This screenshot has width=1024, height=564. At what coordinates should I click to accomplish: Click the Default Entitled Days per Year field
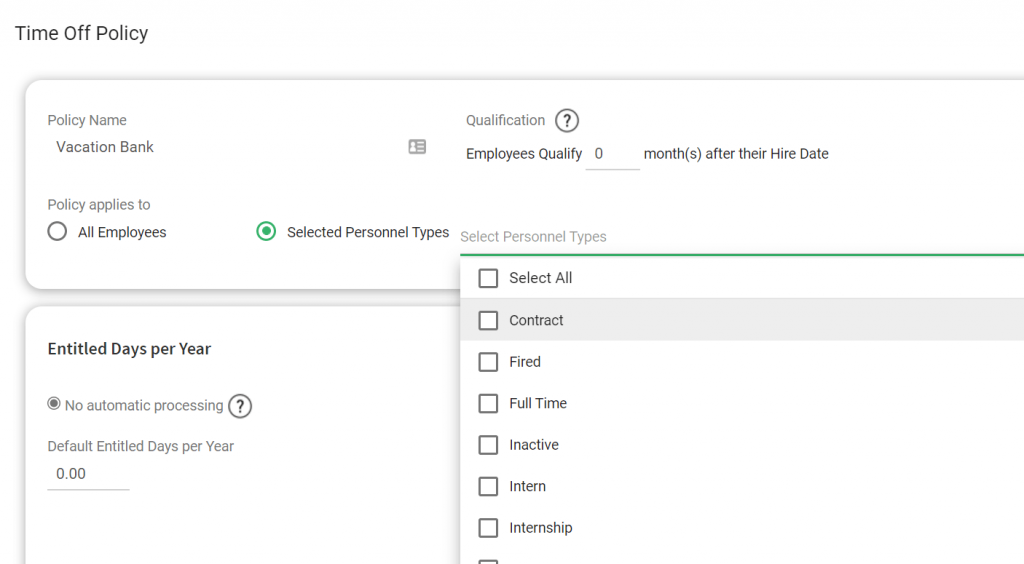(x=88, y=475)
